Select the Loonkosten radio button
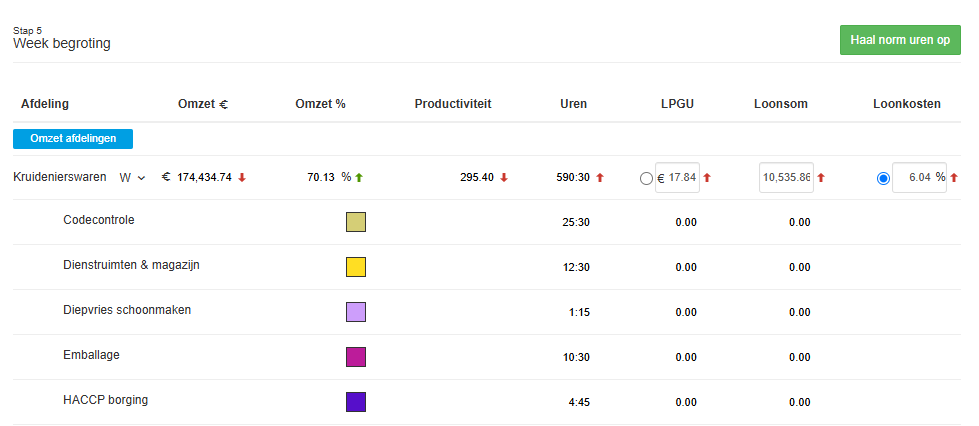This screenshot has height=426, width=979. pos(883,179)
